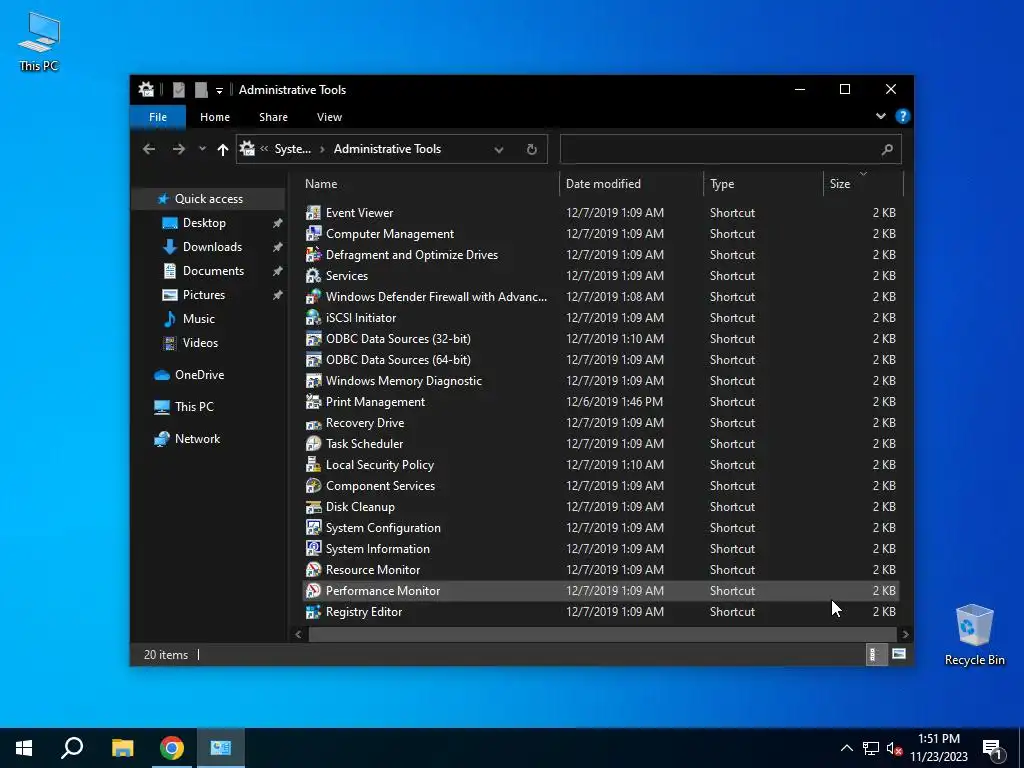Click the Local Security Policy icon
1024x768 pixels.
tap(313, 464)
